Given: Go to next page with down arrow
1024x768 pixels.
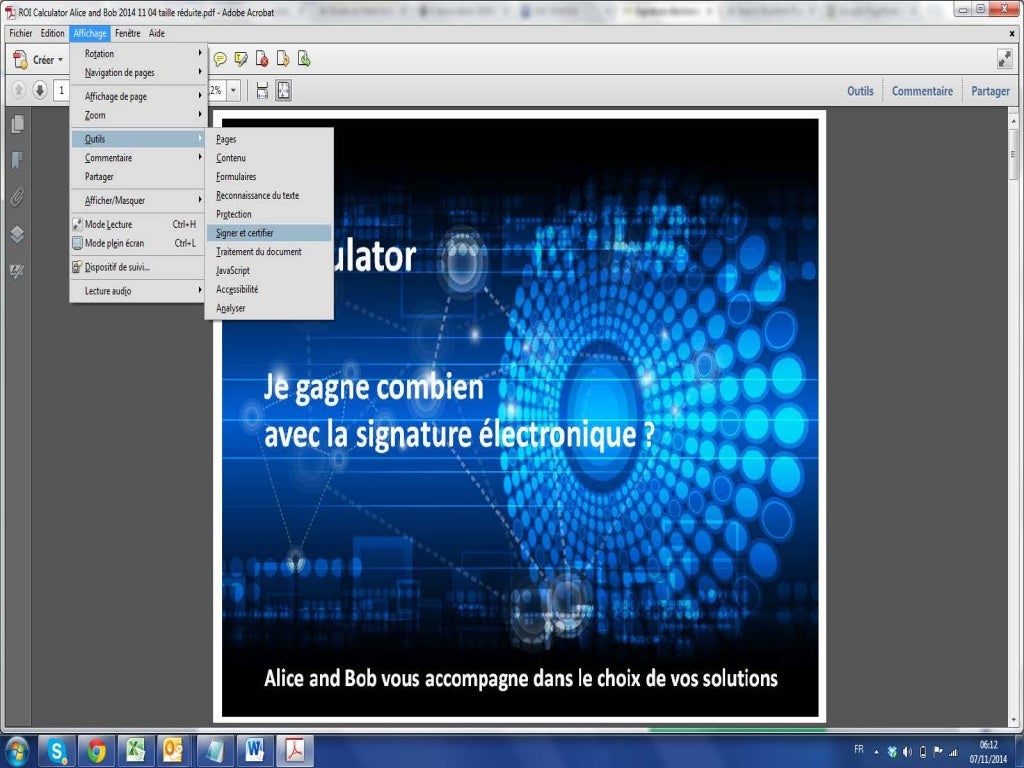Looking at the screenshot, I should (x=40, y=90).
